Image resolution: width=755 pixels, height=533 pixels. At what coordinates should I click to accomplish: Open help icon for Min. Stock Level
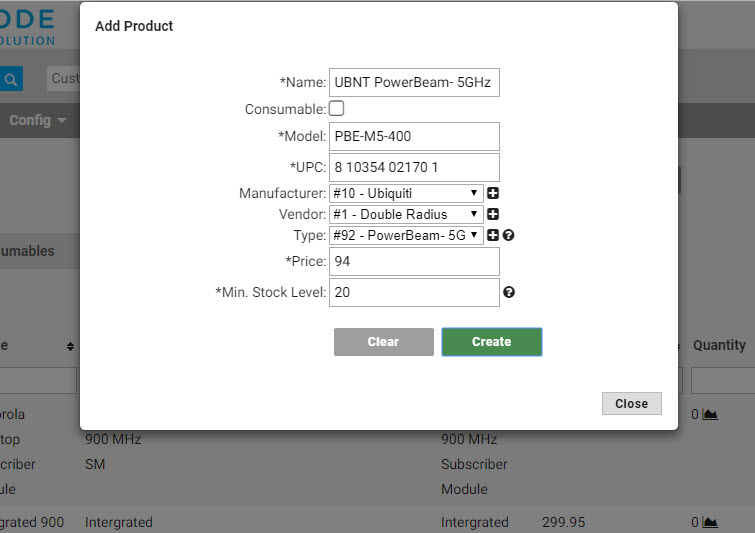coord(509,292)
